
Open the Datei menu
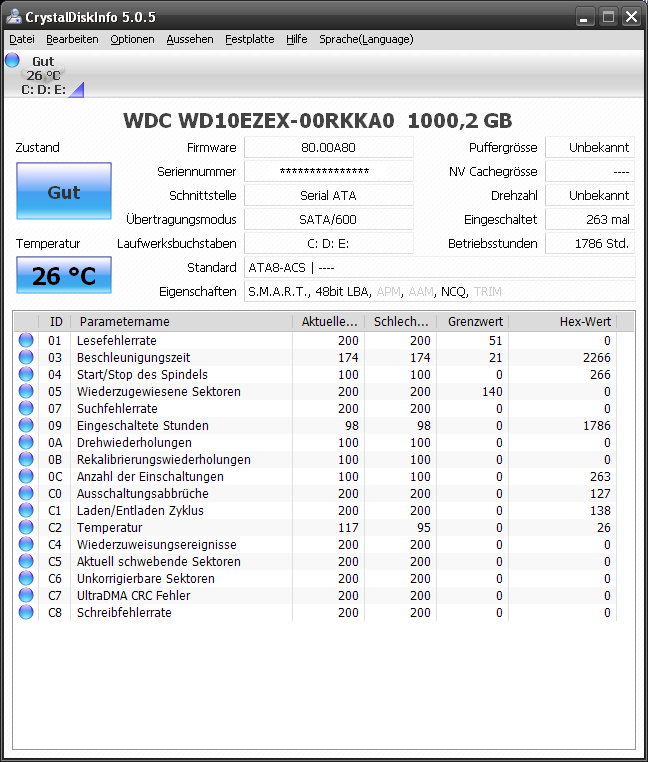[x=22, y=39]
